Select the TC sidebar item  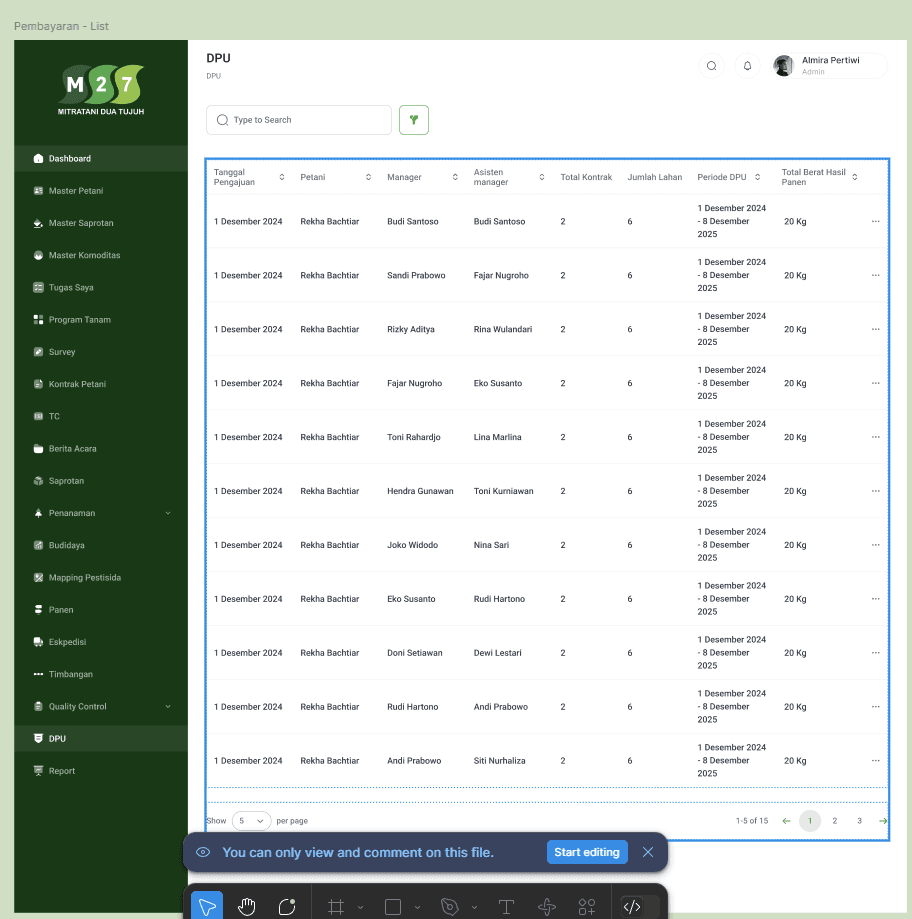click(x=101, y=416)
